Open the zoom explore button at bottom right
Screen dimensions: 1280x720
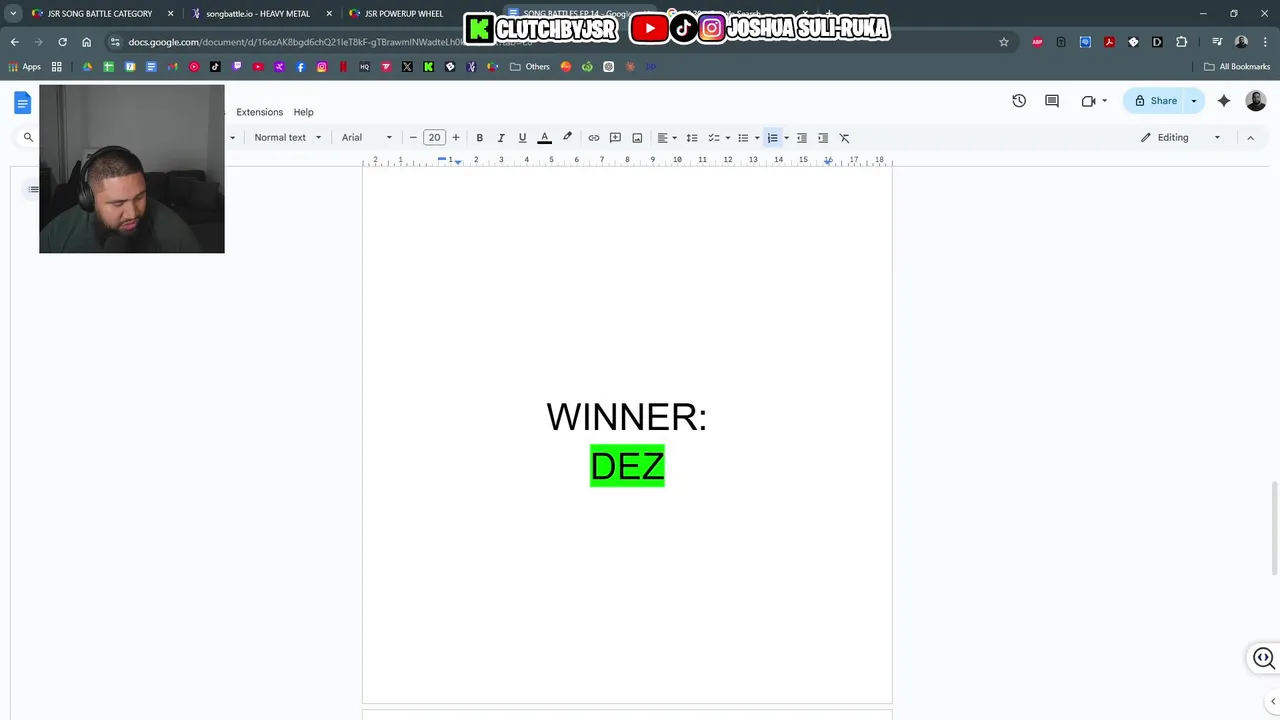pyautogui.click(x=1264, y=658)
